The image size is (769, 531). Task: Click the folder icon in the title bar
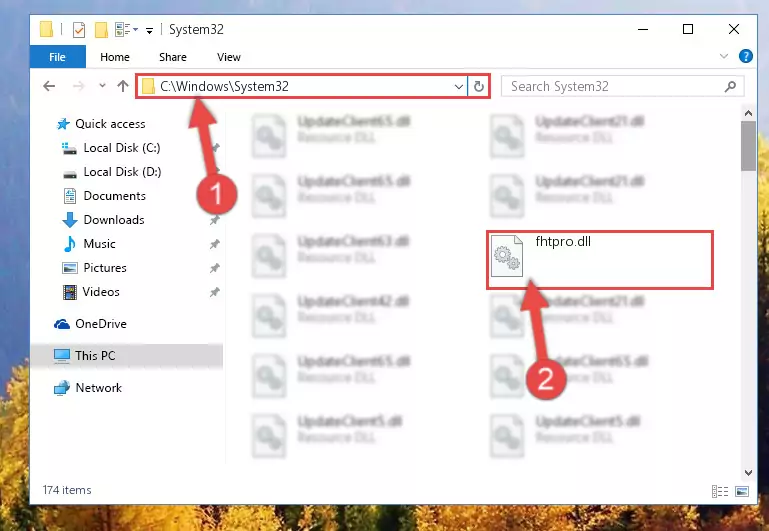(46, 29)
